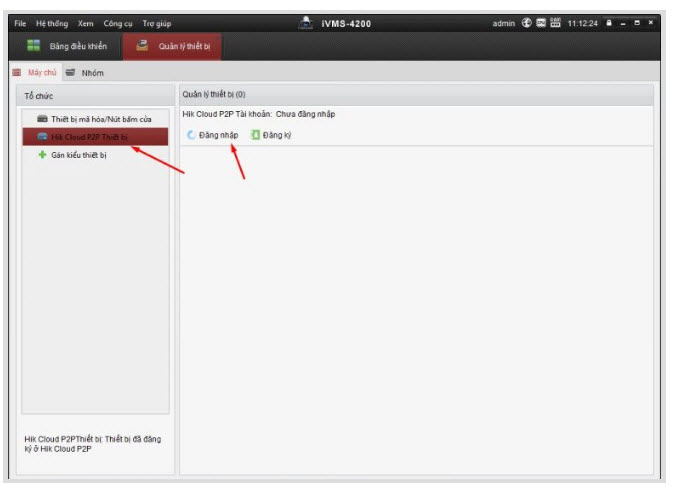Image resolution: width=674 pixels, height=487 pixels.
Task: Select Thiết bị mã hóa/Nút bấm cửa
Action: point(101,119)
